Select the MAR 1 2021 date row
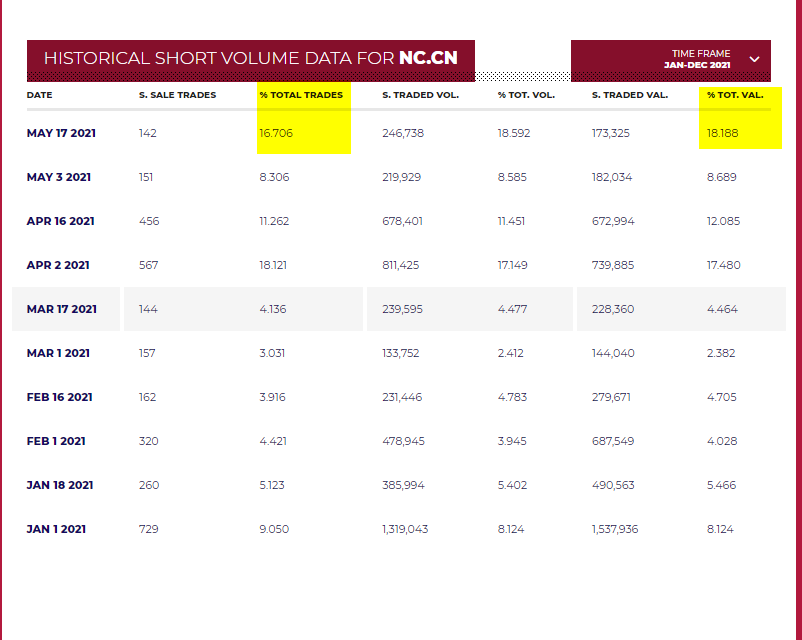 (x=58, y=353)
